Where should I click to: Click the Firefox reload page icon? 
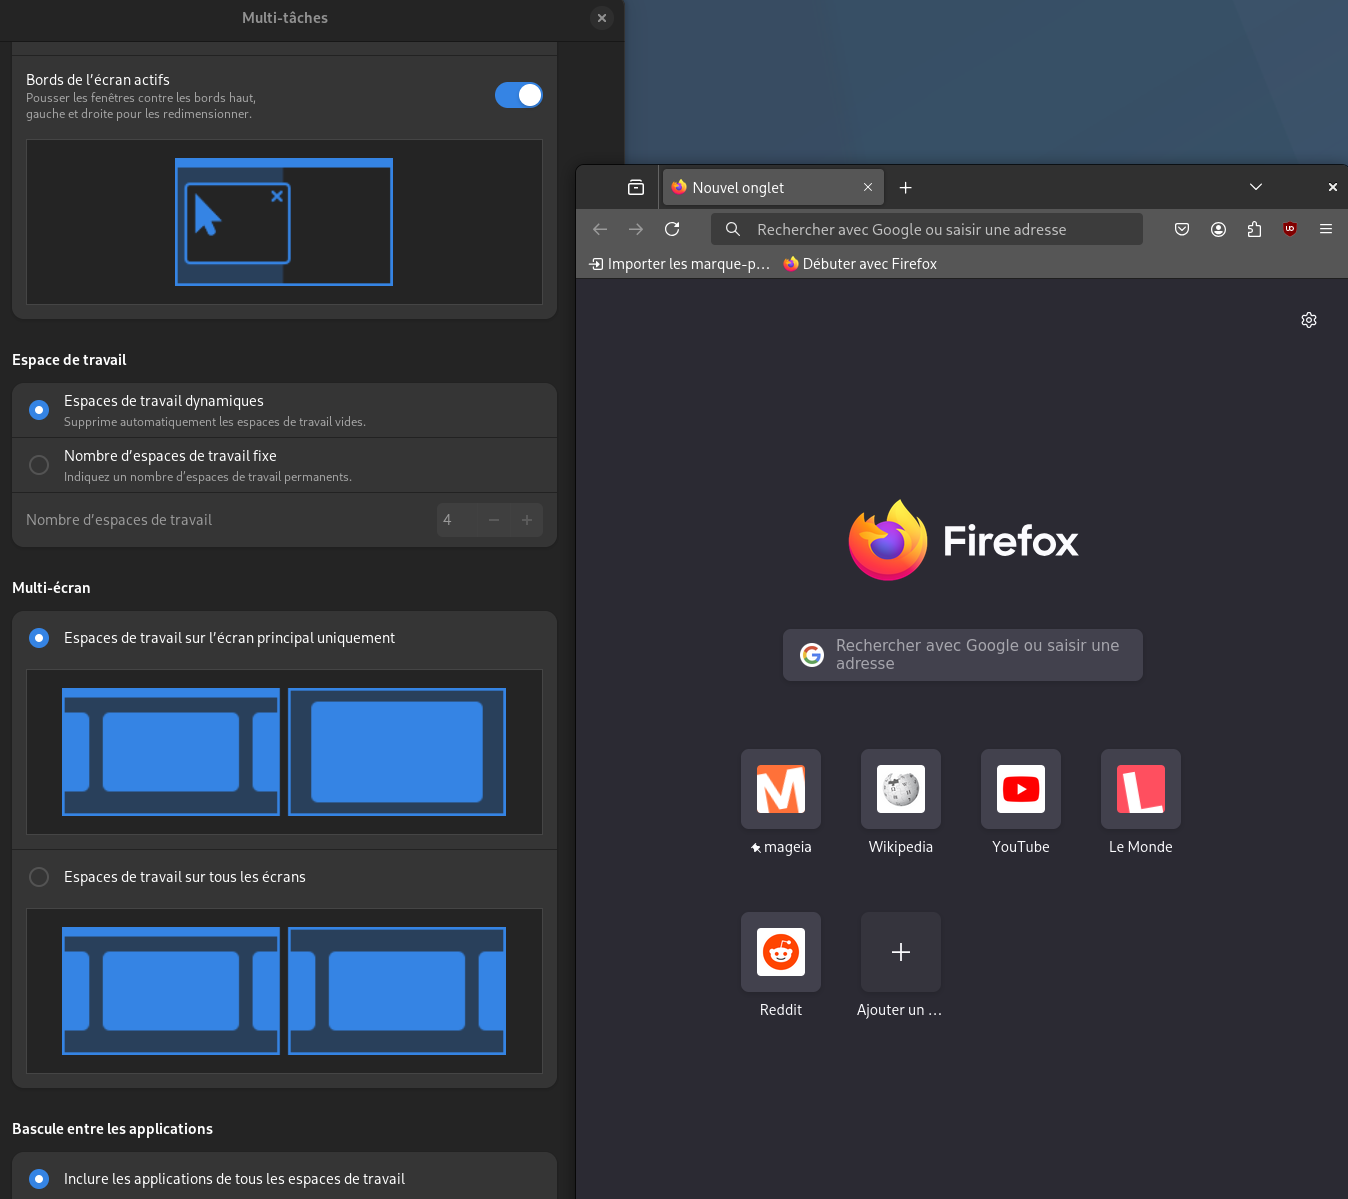click(x=672, y=229)
